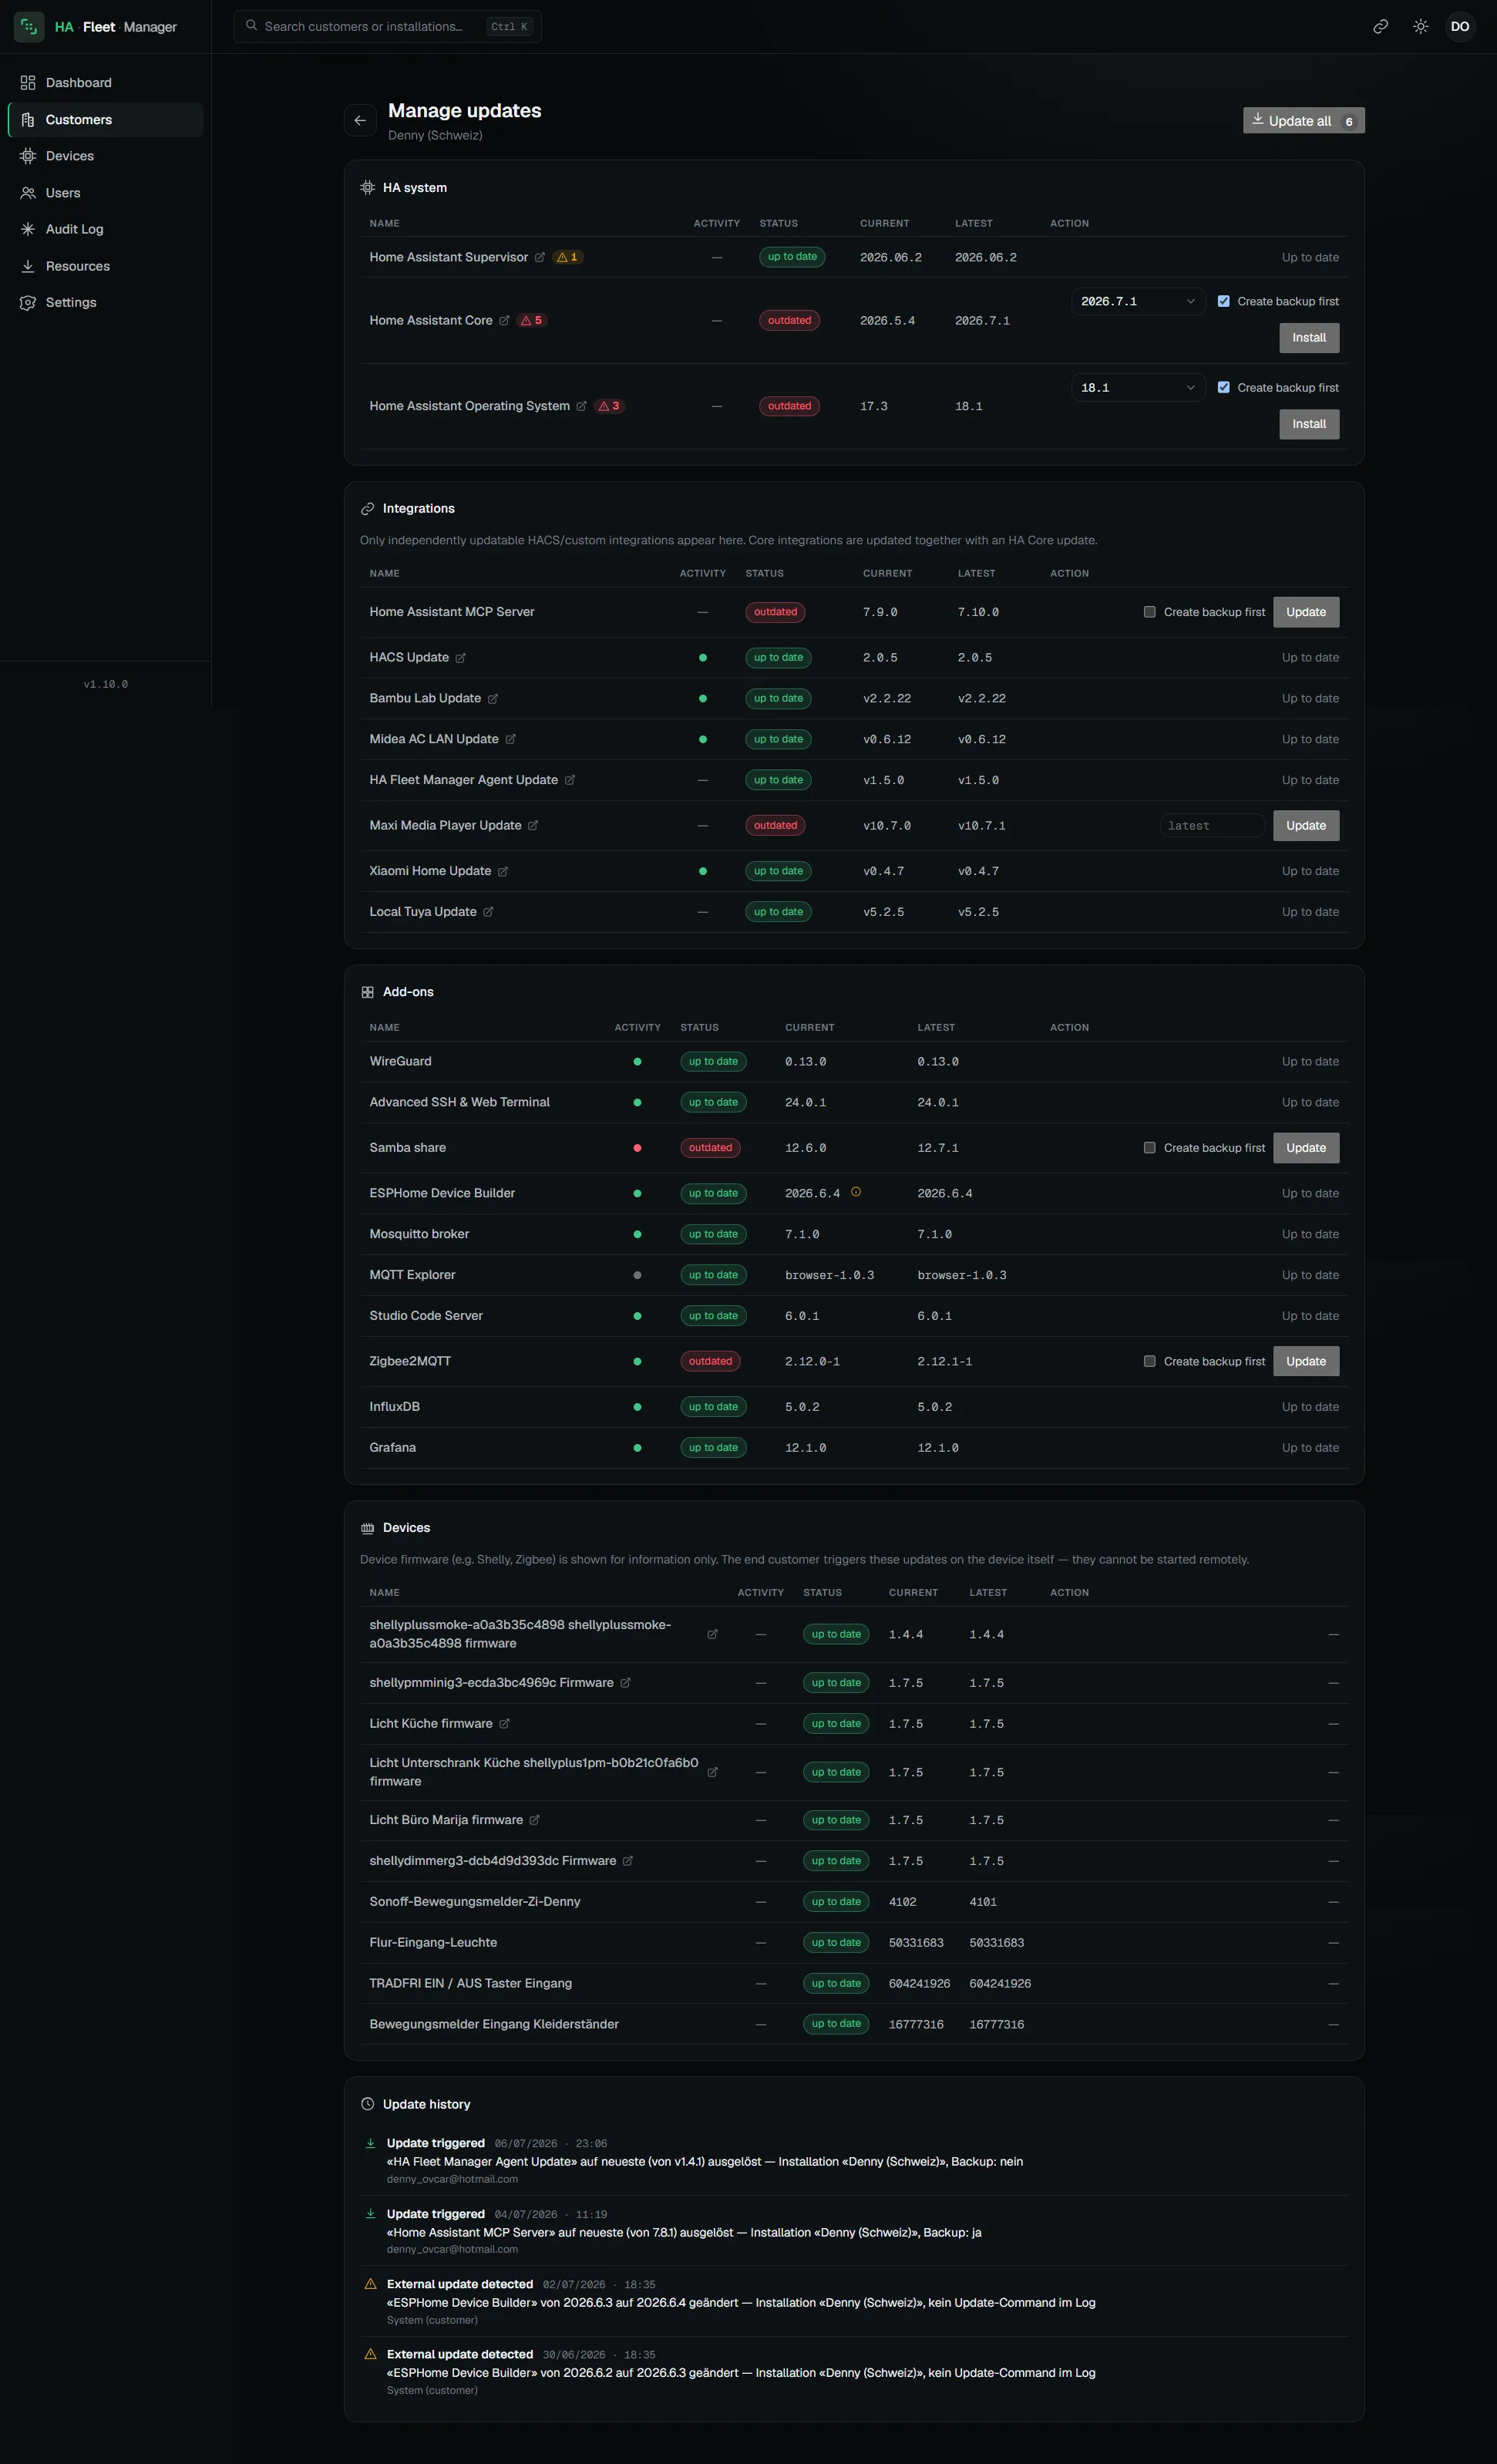Screen dimensions: 1497x2464
Task: Click the Update all button
Action: tap(1303, 120)
